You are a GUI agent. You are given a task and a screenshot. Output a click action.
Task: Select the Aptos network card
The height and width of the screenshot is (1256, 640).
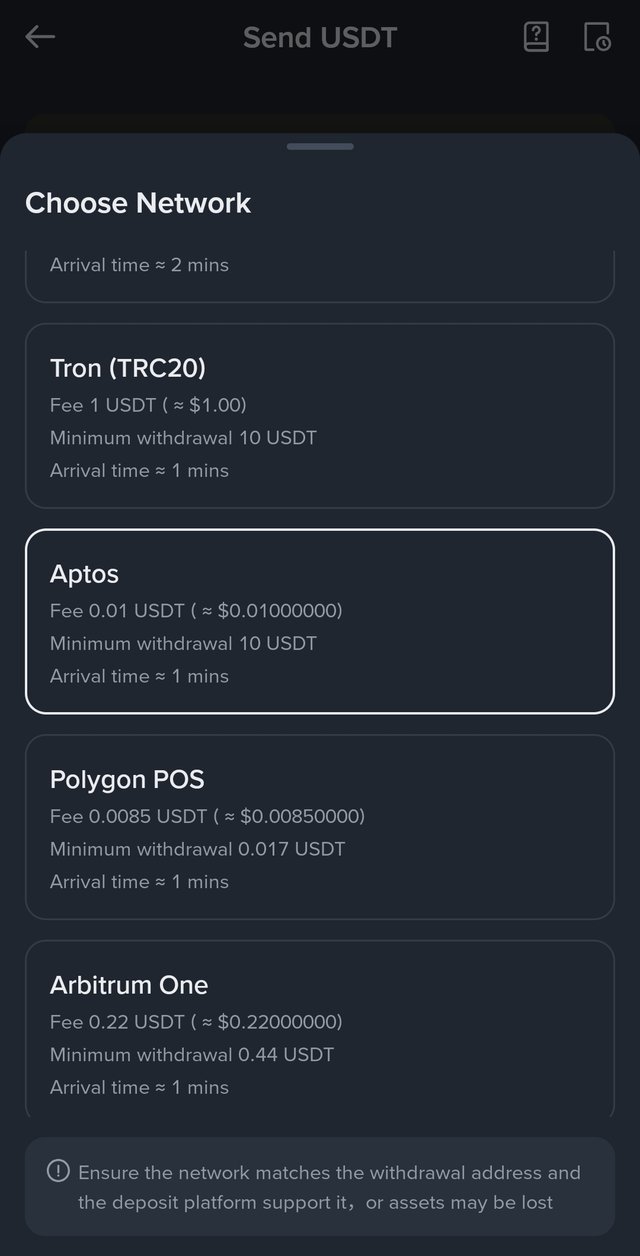point(319,621)
